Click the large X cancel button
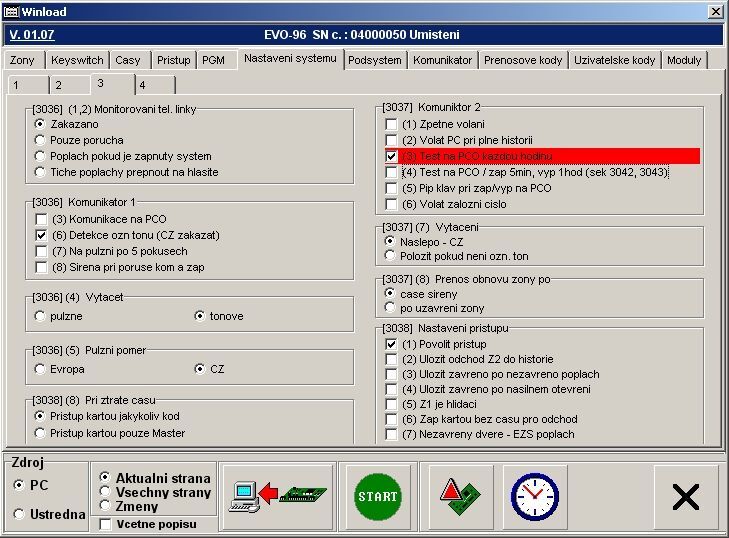The height and width of the screenshot is (538, 729). click(685, 496)
